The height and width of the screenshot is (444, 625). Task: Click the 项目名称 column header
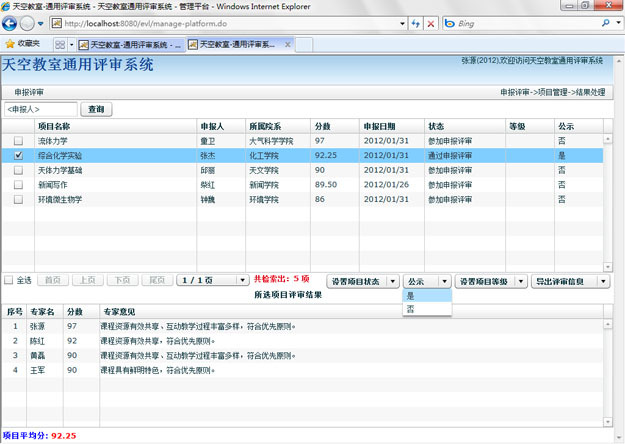coord(116,126)
